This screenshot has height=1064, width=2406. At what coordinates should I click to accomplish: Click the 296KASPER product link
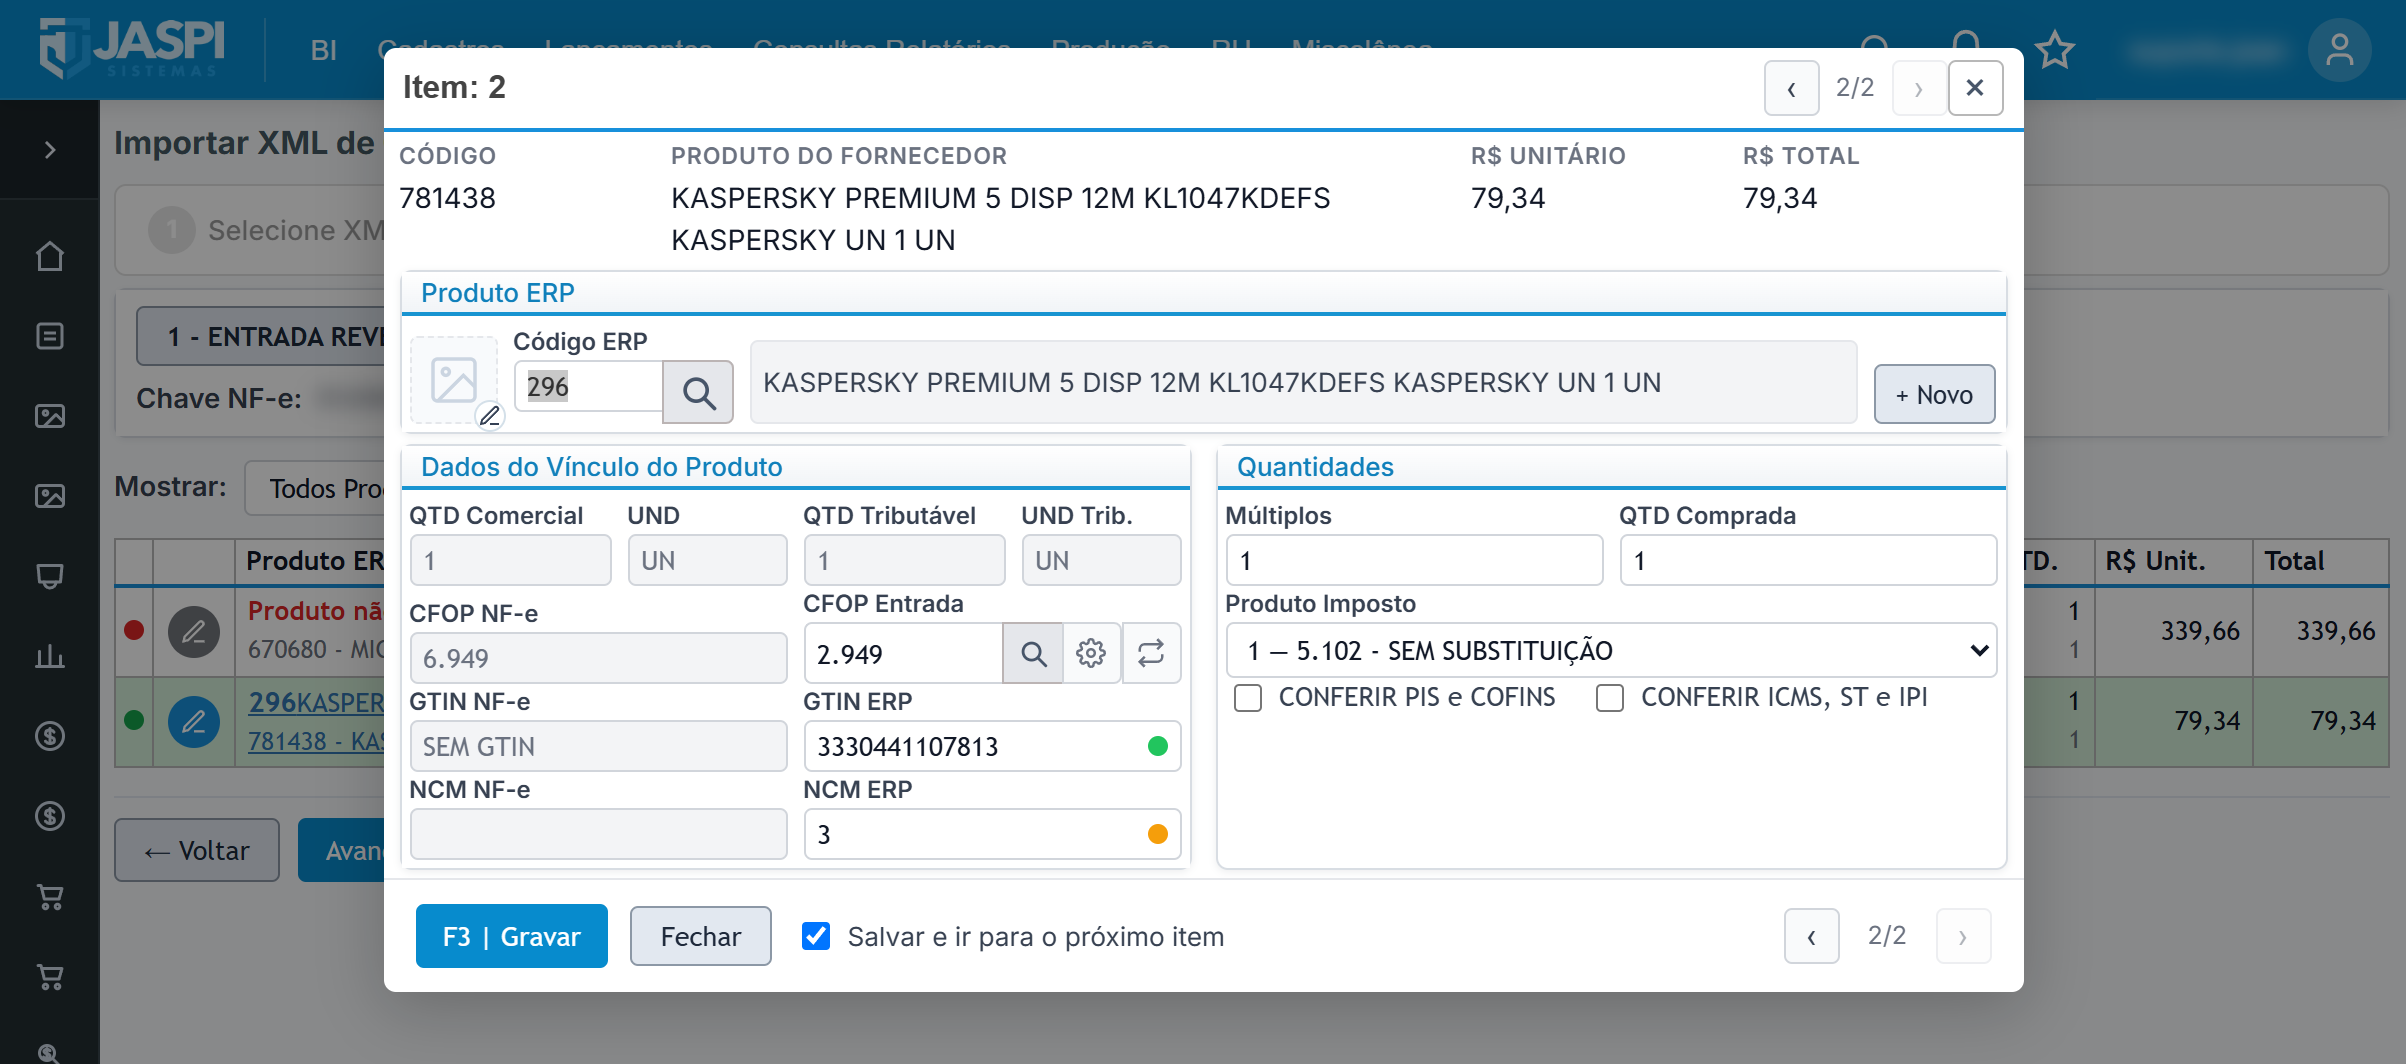coord(316,702)
